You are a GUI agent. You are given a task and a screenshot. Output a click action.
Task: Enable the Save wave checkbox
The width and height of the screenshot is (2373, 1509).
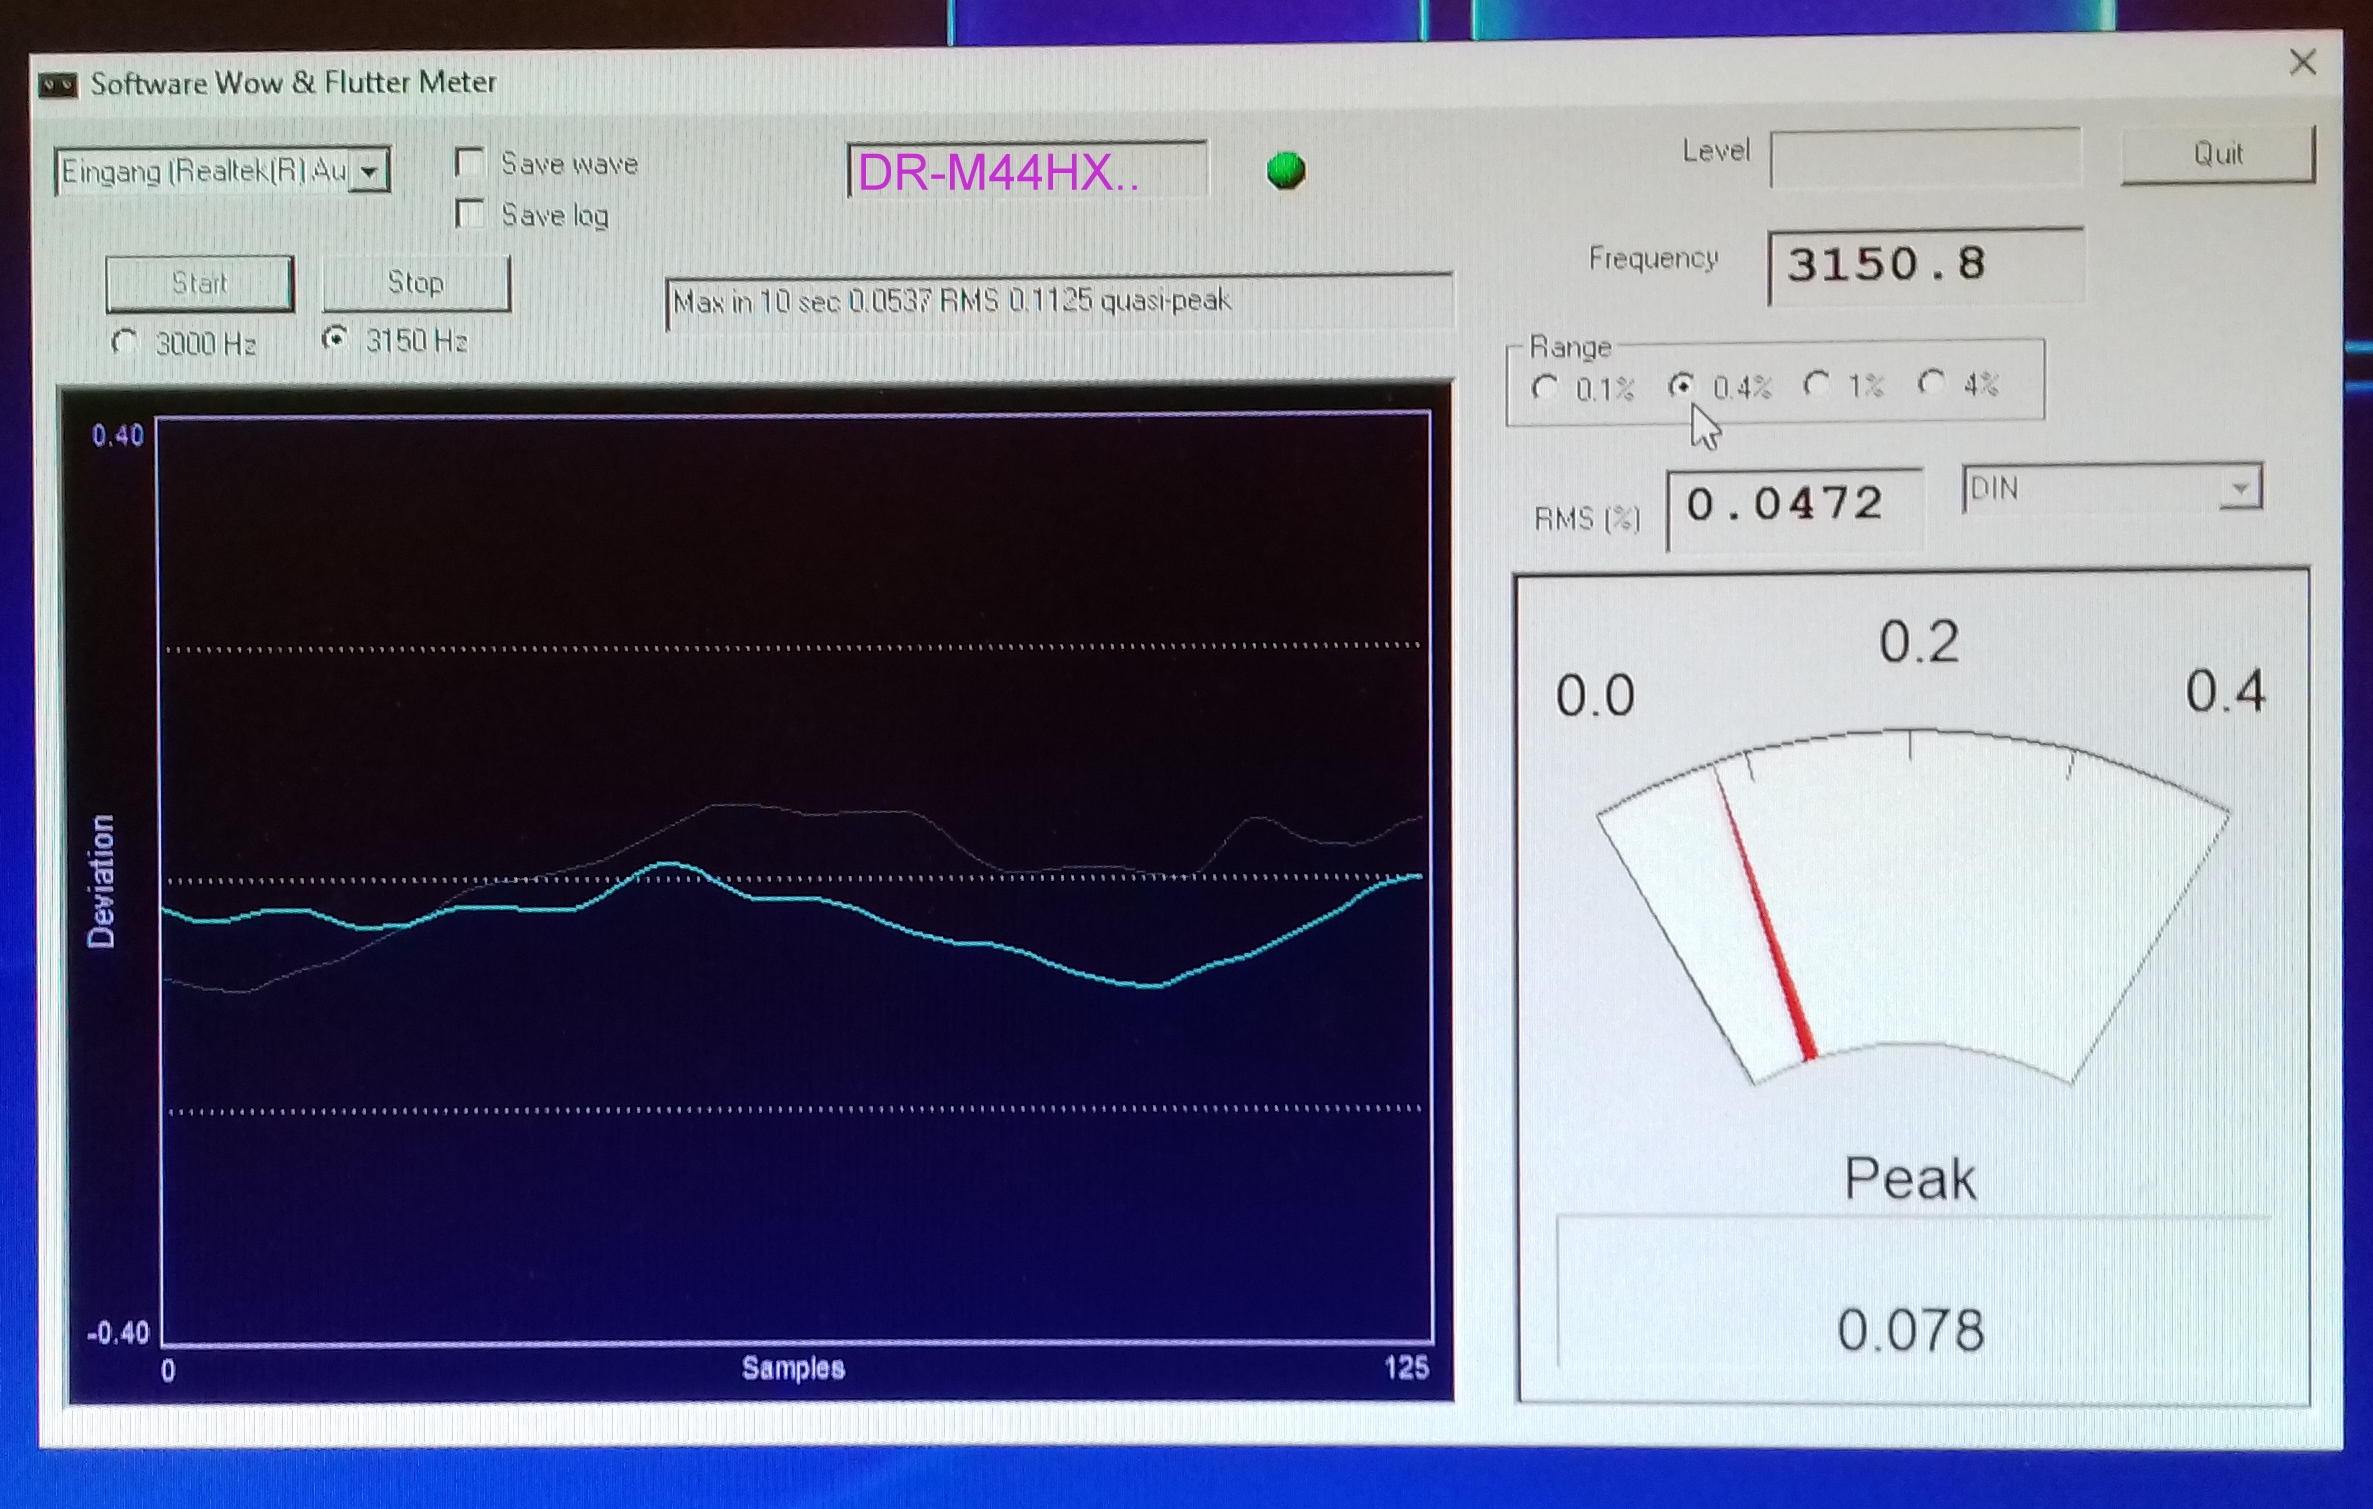(x=470, y=162)
